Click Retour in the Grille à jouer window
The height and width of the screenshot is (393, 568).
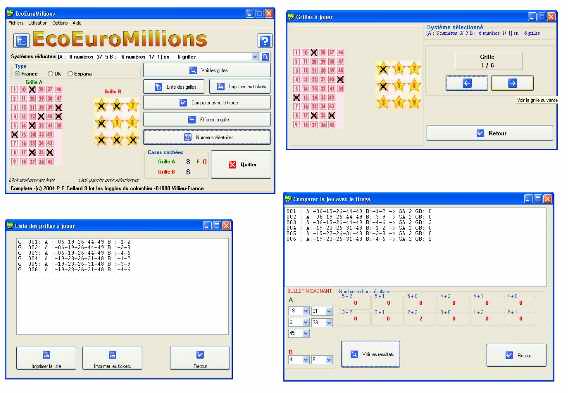tap(490, 133)
